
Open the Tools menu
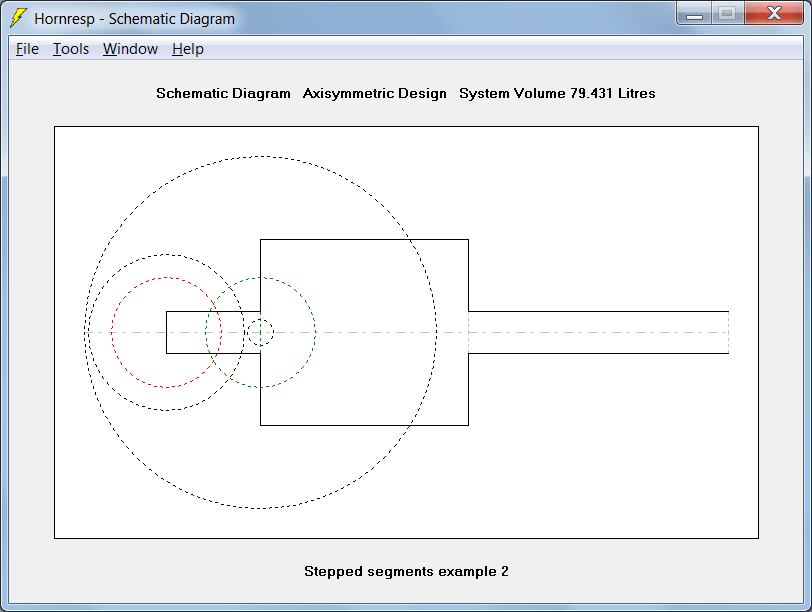click(x=70, y=49)
